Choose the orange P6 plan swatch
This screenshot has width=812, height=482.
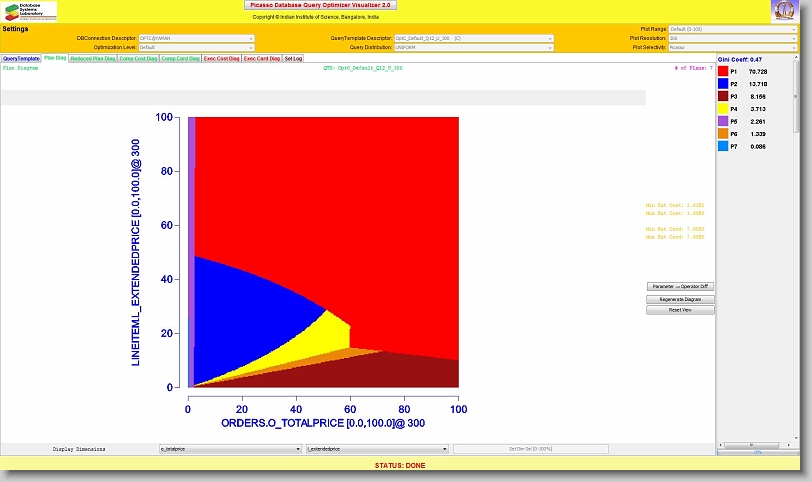pyautogui.click(x=723, y=134)
